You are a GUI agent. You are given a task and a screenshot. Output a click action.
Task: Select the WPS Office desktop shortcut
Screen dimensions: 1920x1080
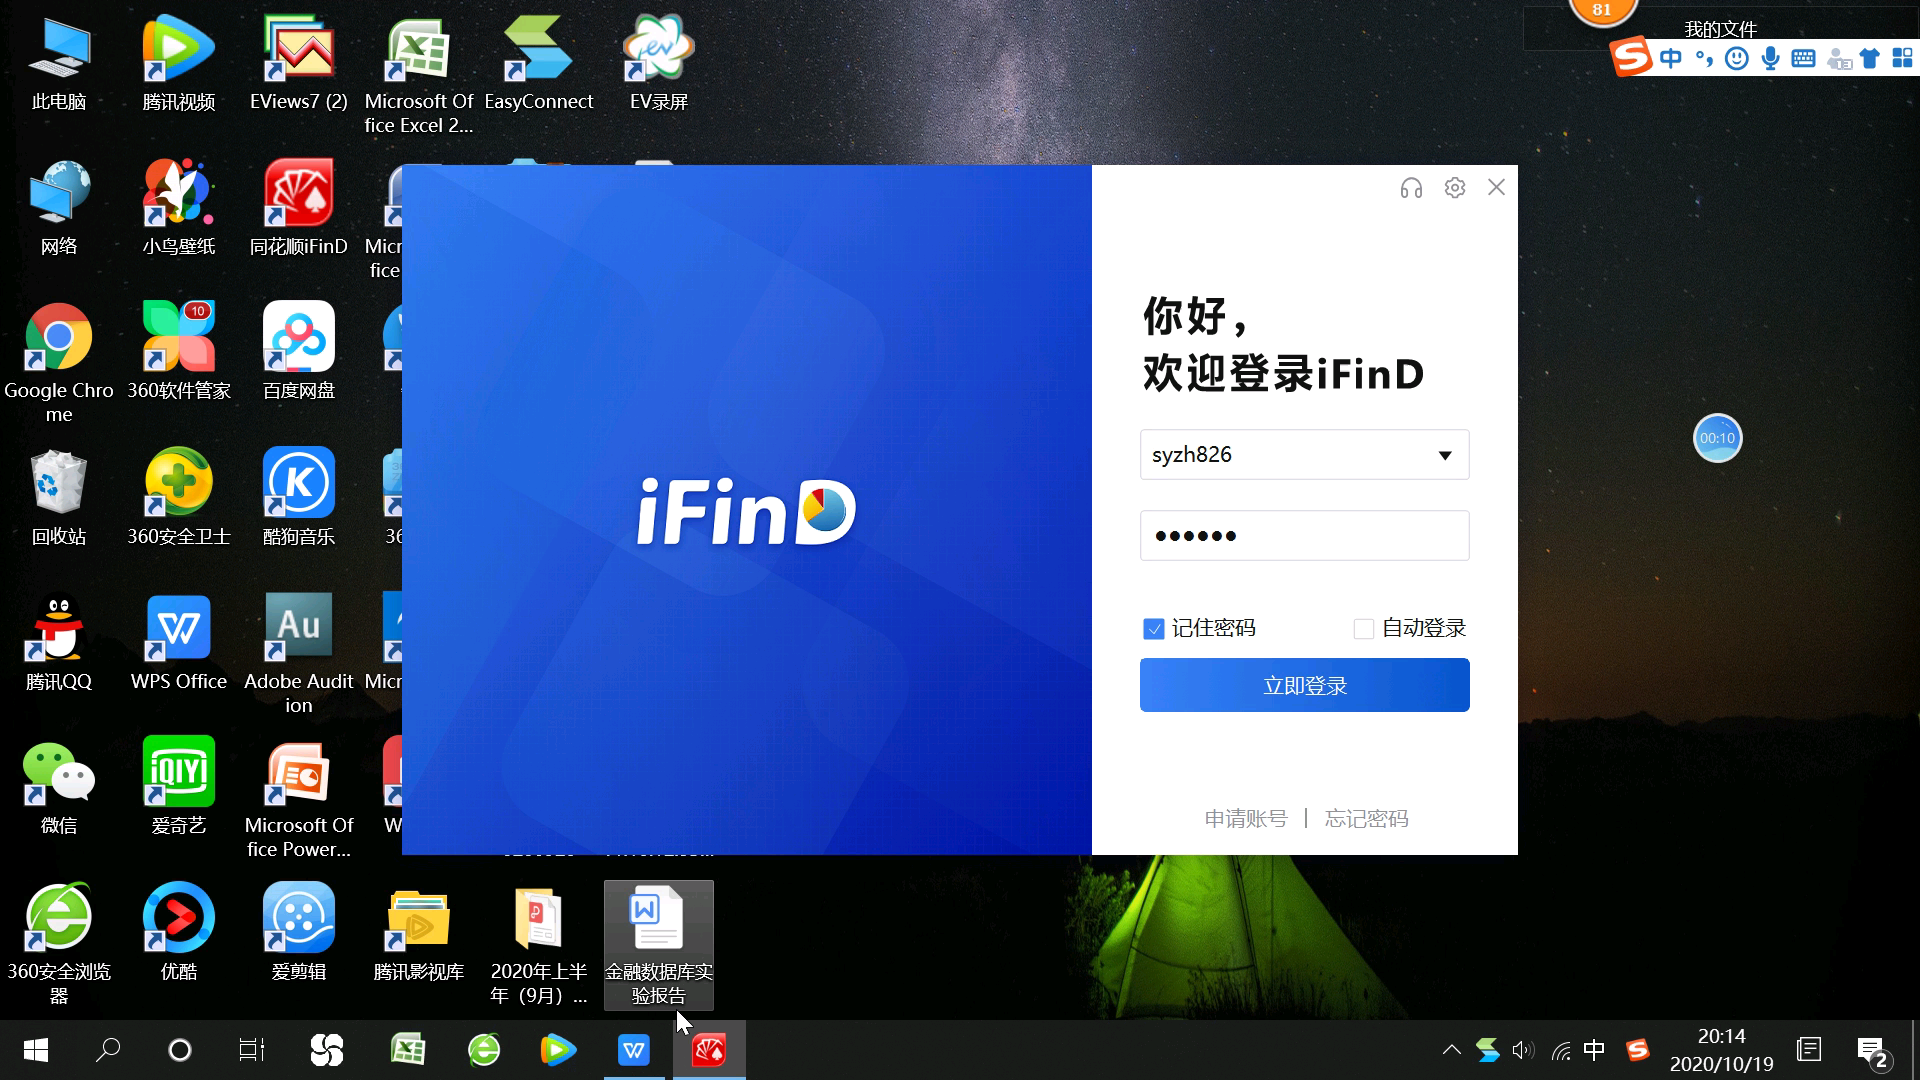click(x=179, y=642)
